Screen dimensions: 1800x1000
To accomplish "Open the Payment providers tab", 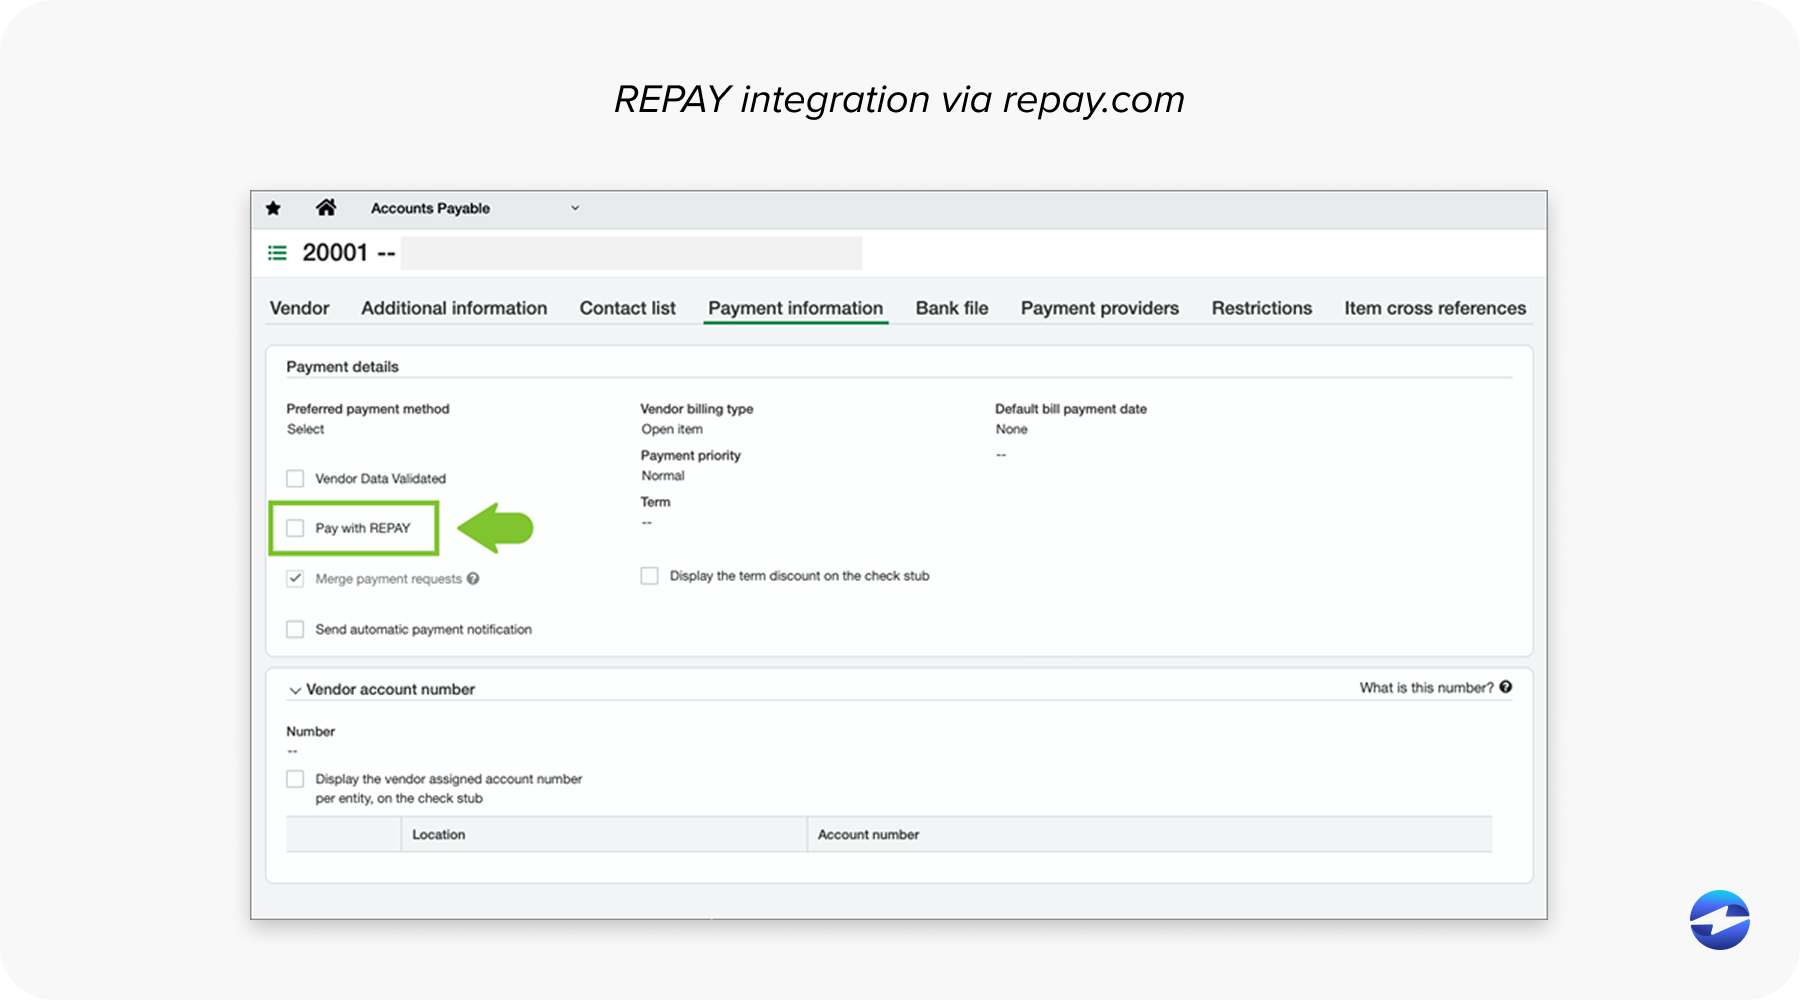I will pyautogui.click(x=1100, y=308).
